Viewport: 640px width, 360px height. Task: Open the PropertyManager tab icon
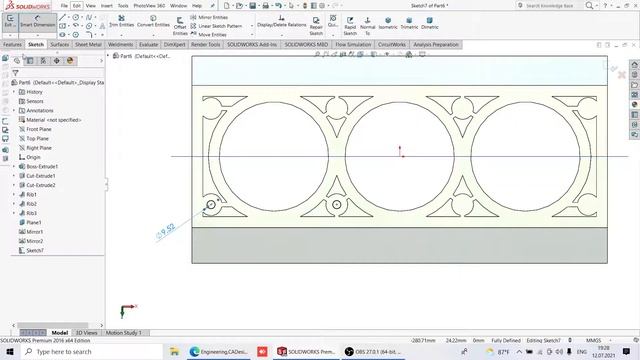click(30, 61)
